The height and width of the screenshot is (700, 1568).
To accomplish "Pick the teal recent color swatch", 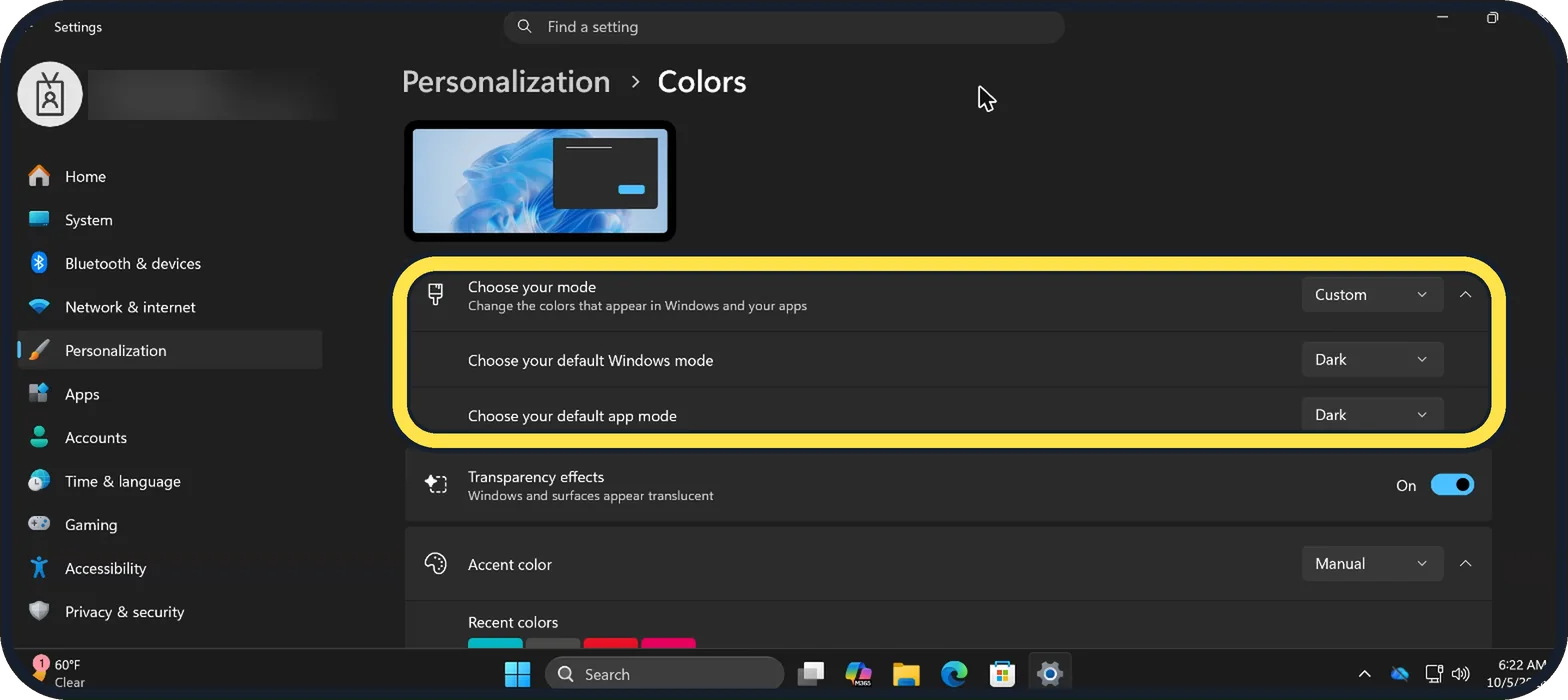I will click(495, 644).
